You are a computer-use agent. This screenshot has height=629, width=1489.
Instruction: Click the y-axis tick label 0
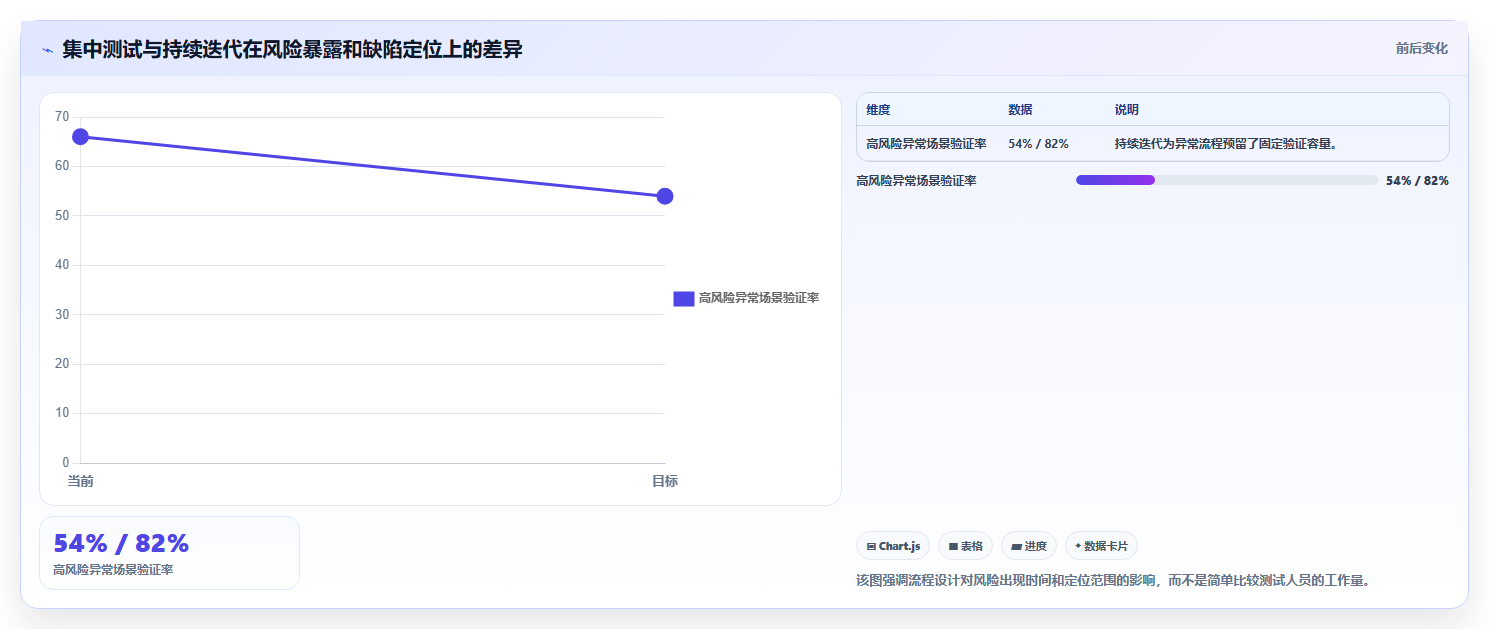tap(66, 463)
